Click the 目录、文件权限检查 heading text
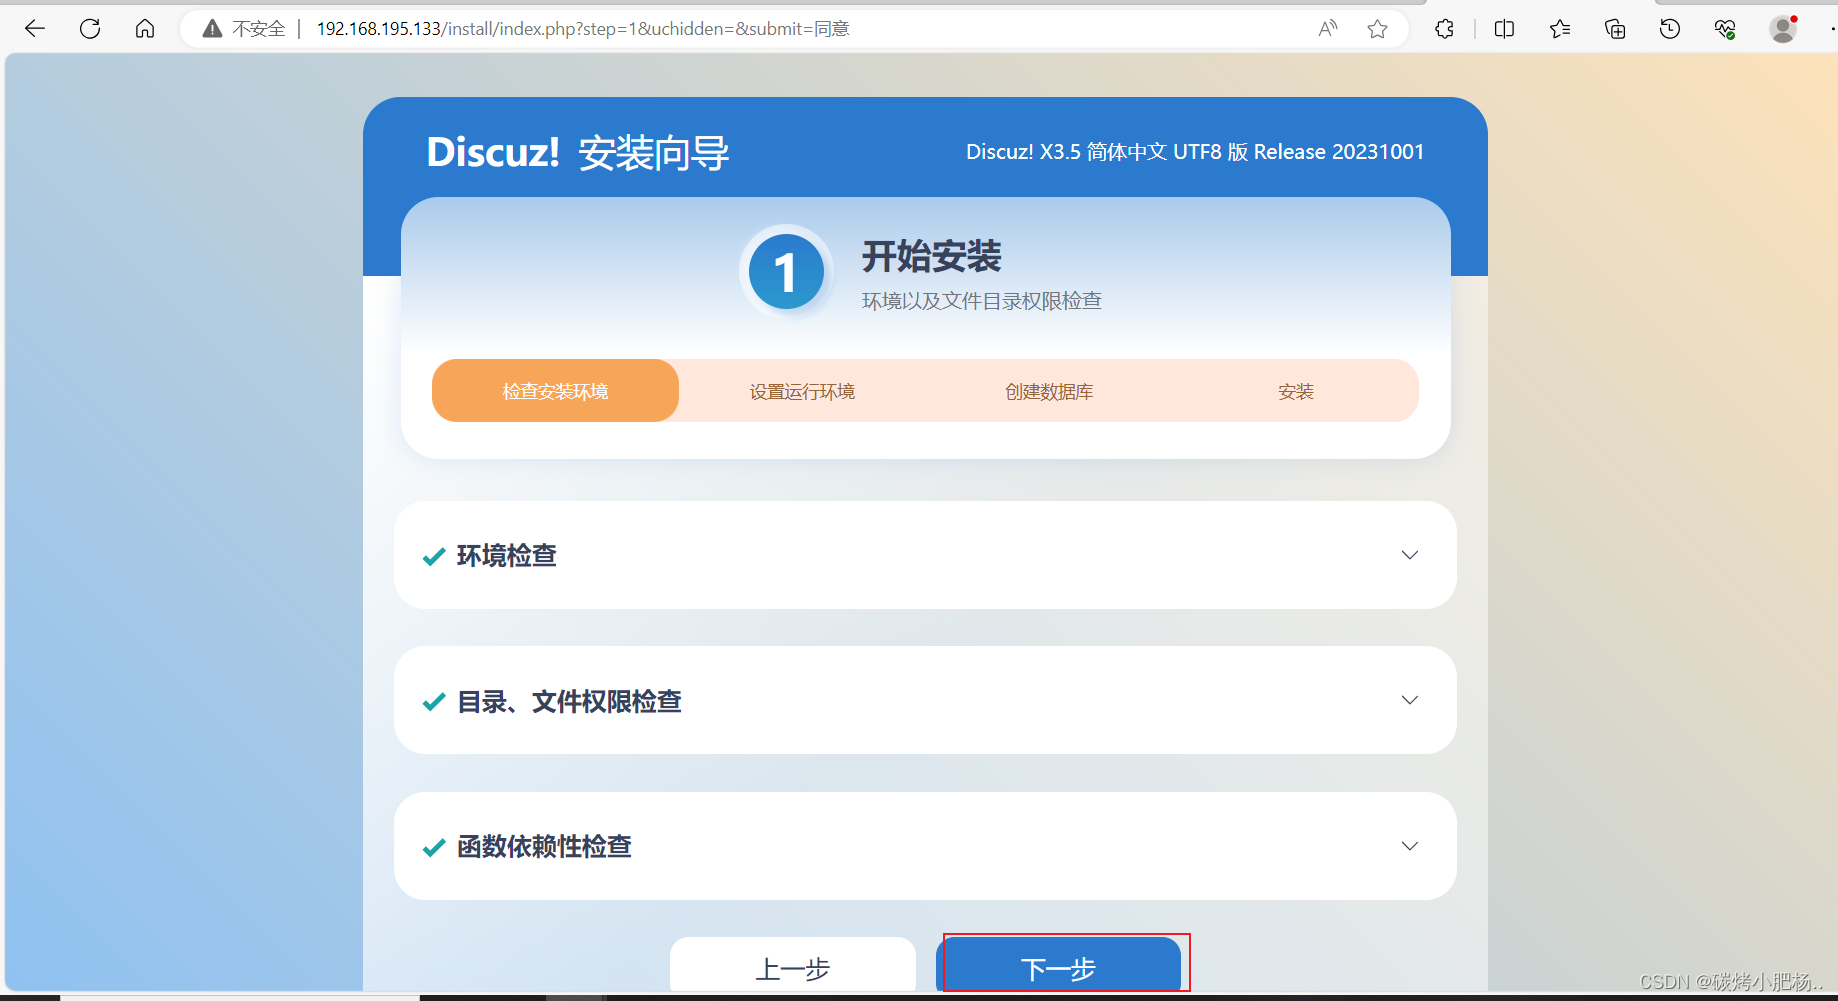This screenshot has height=1001, width=1838. click(x=569, y=702)
